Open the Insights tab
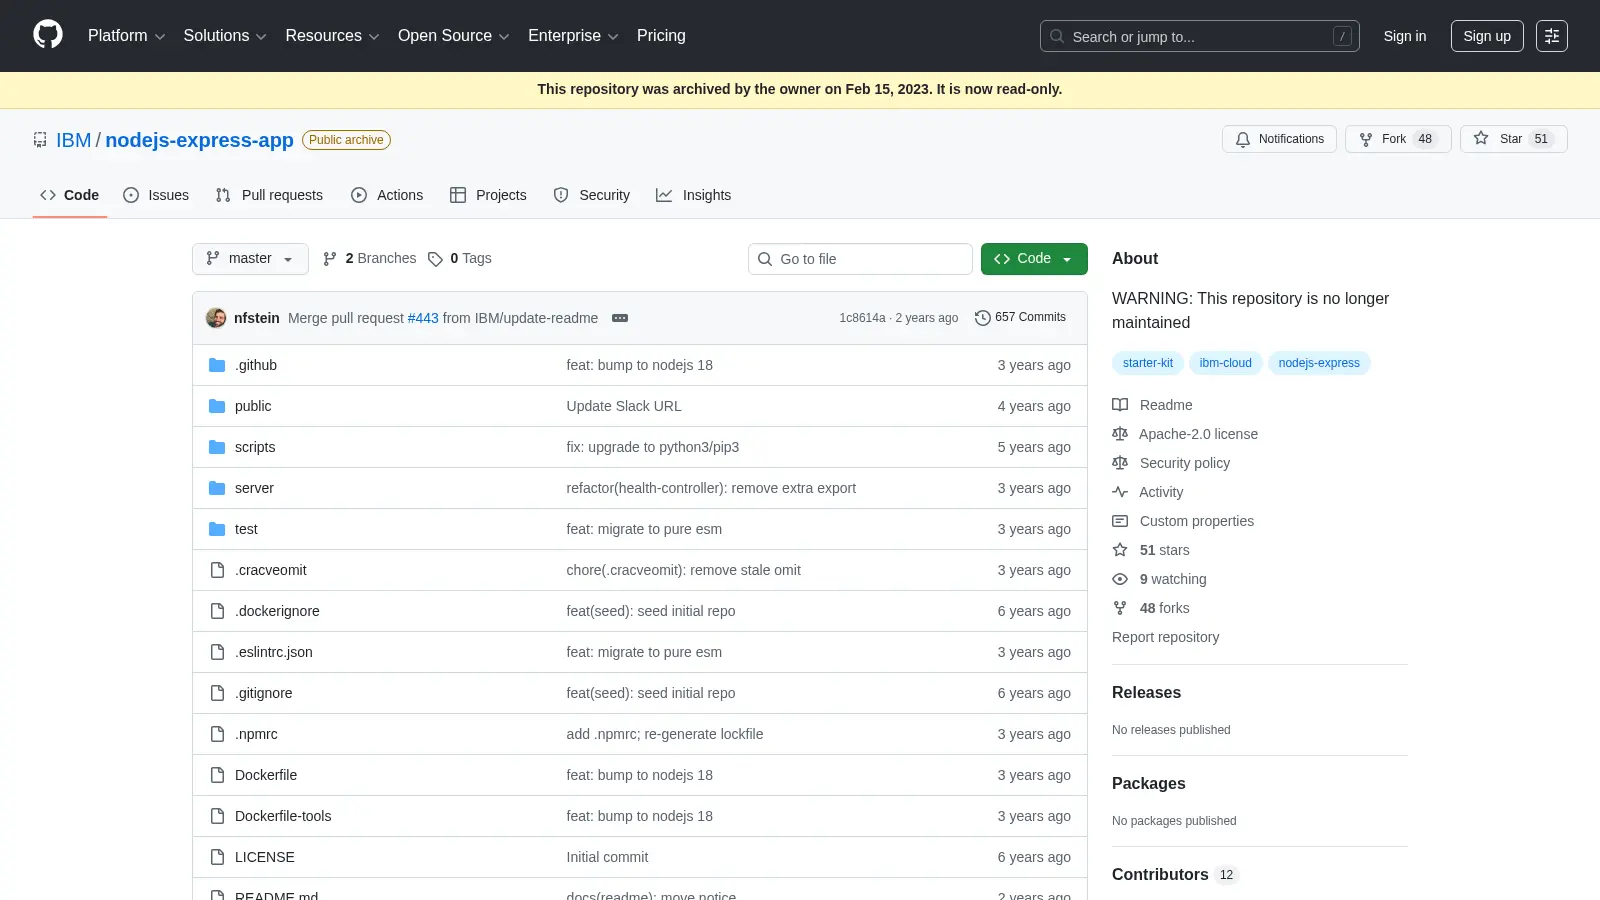 point(694,195)
